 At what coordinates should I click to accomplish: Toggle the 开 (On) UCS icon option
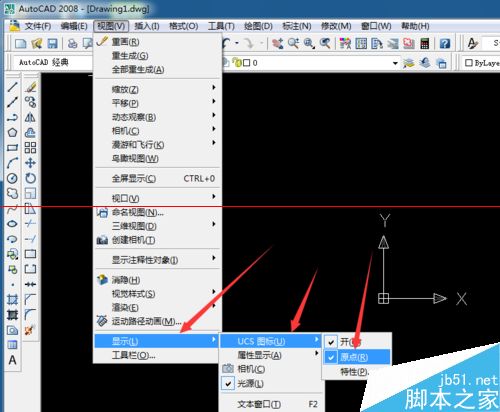click(356, 342)
